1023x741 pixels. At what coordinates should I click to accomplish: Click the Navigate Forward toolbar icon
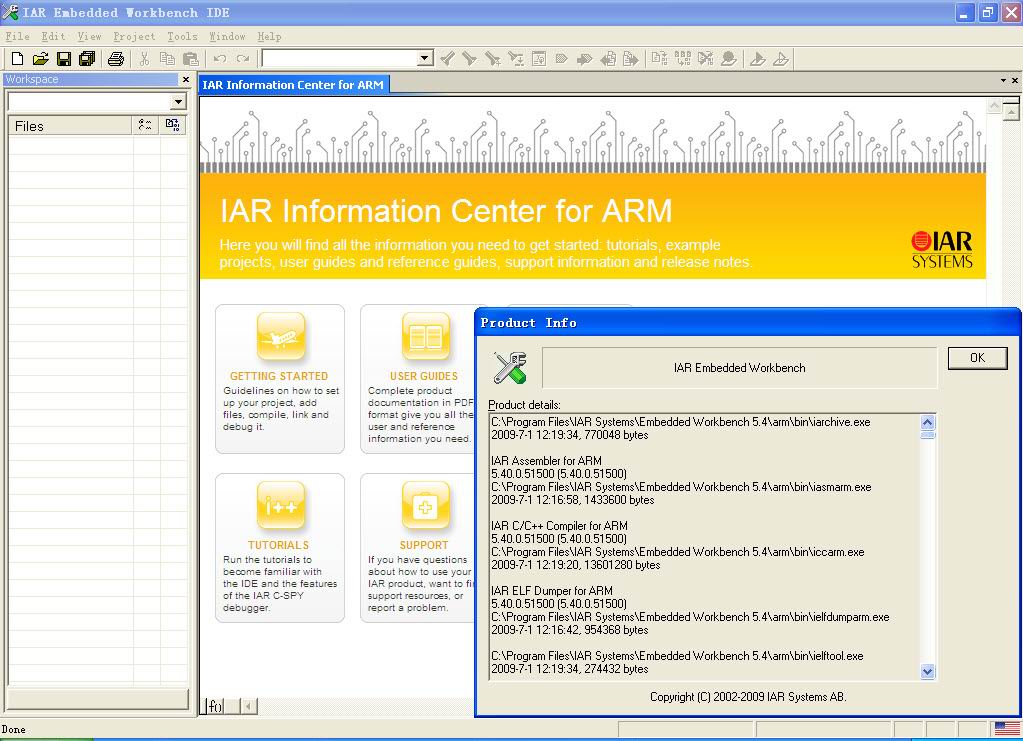click(x=631, y=59)
